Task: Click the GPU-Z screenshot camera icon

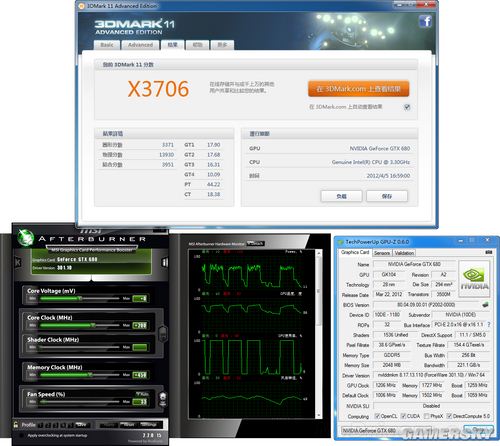Action: tap(489, 252)
